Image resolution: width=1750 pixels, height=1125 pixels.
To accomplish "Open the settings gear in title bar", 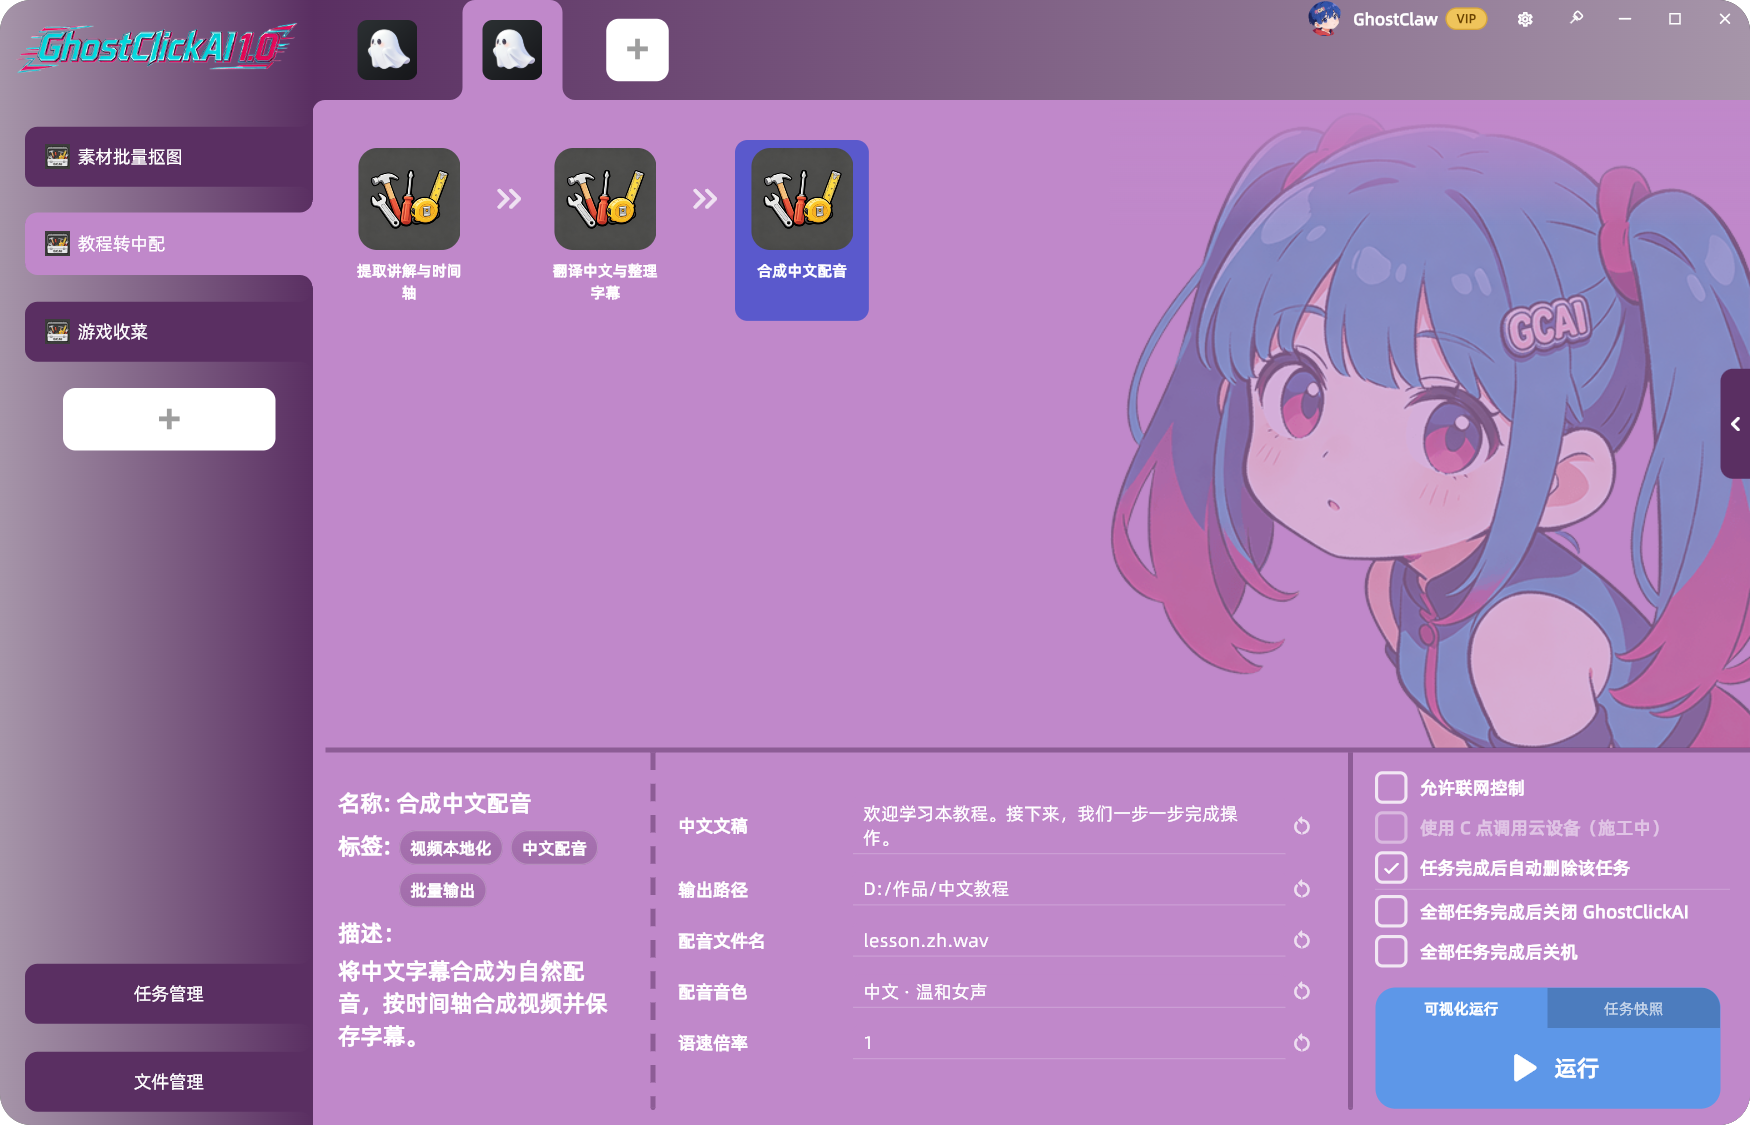I will [1525, 19].
